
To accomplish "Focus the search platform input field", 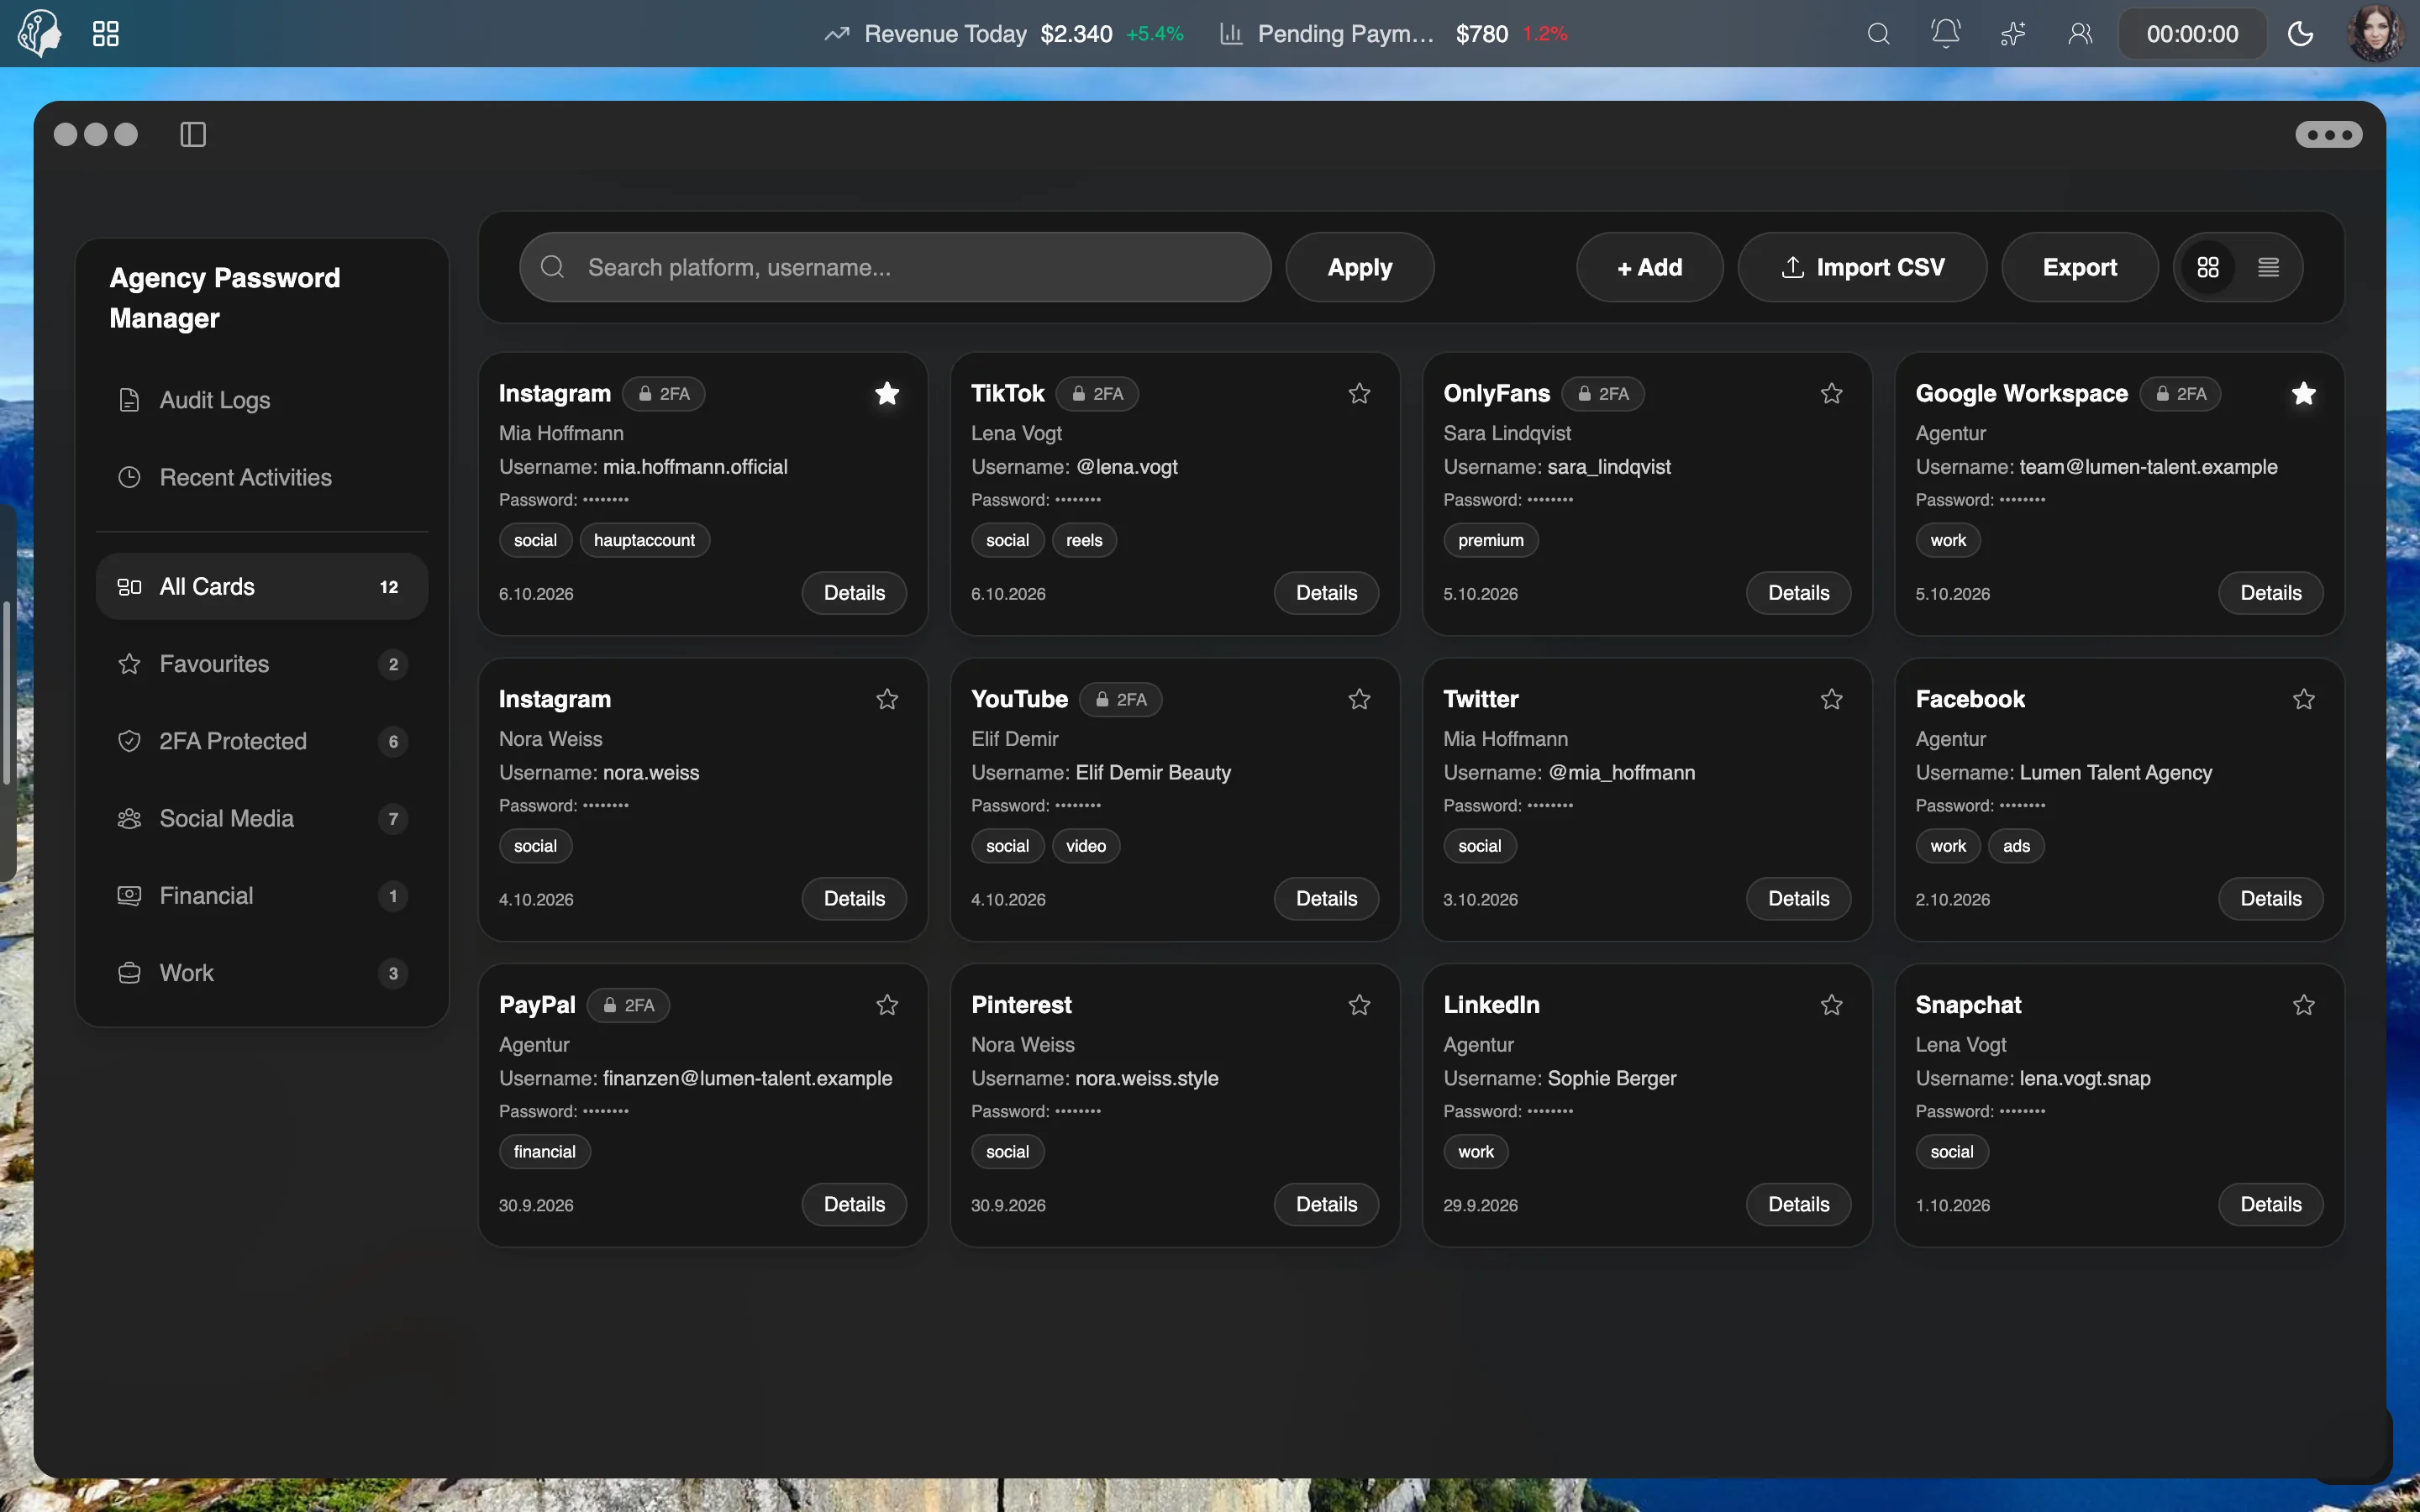I will point(895,267).
